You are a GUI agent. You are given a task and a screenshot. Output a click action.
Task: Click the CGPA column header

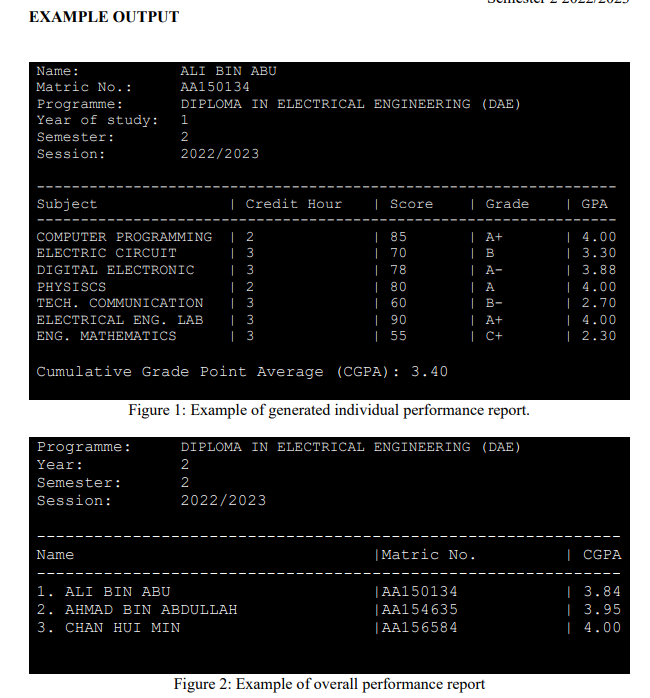(602, 555)
